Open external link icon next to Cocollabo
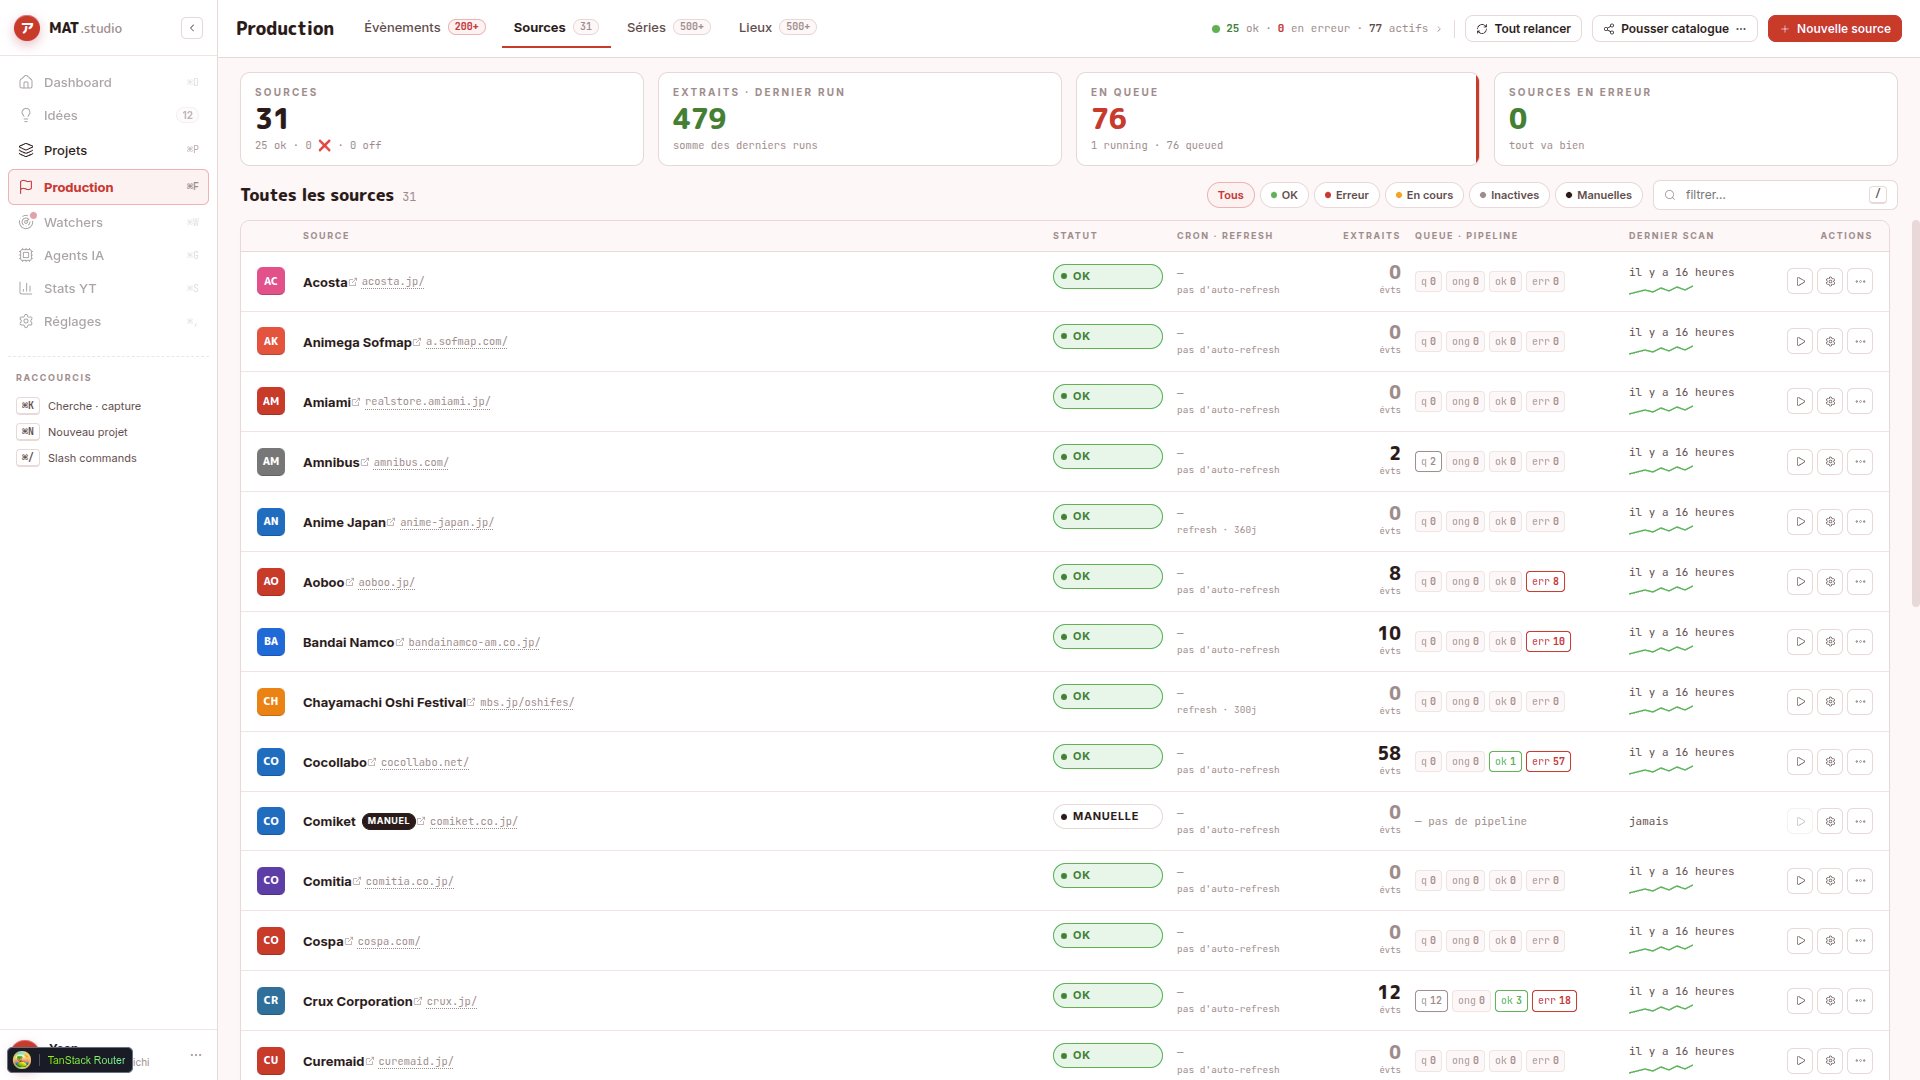 coord(372,762)
